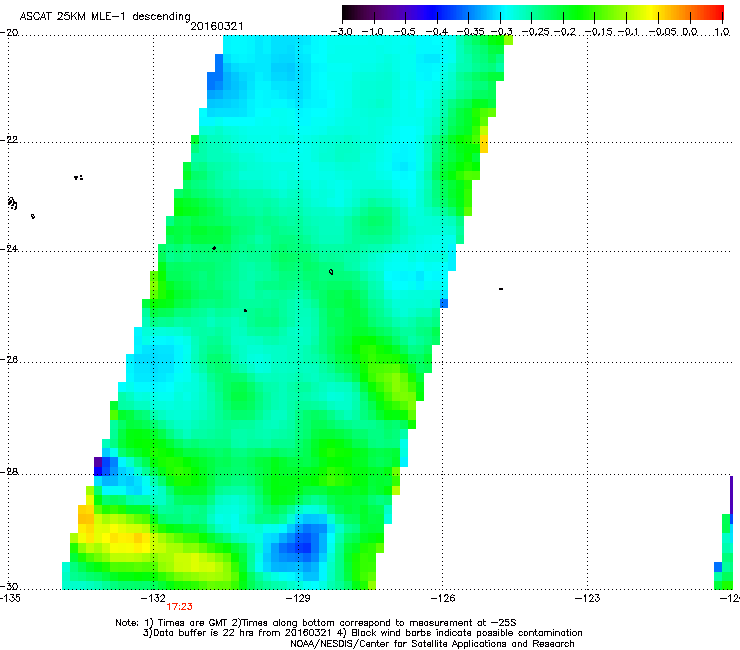The width and height of the screenshot is (740, 650).
Task: Click the -0.4 color bar label
Action: (x=437, y=32)
